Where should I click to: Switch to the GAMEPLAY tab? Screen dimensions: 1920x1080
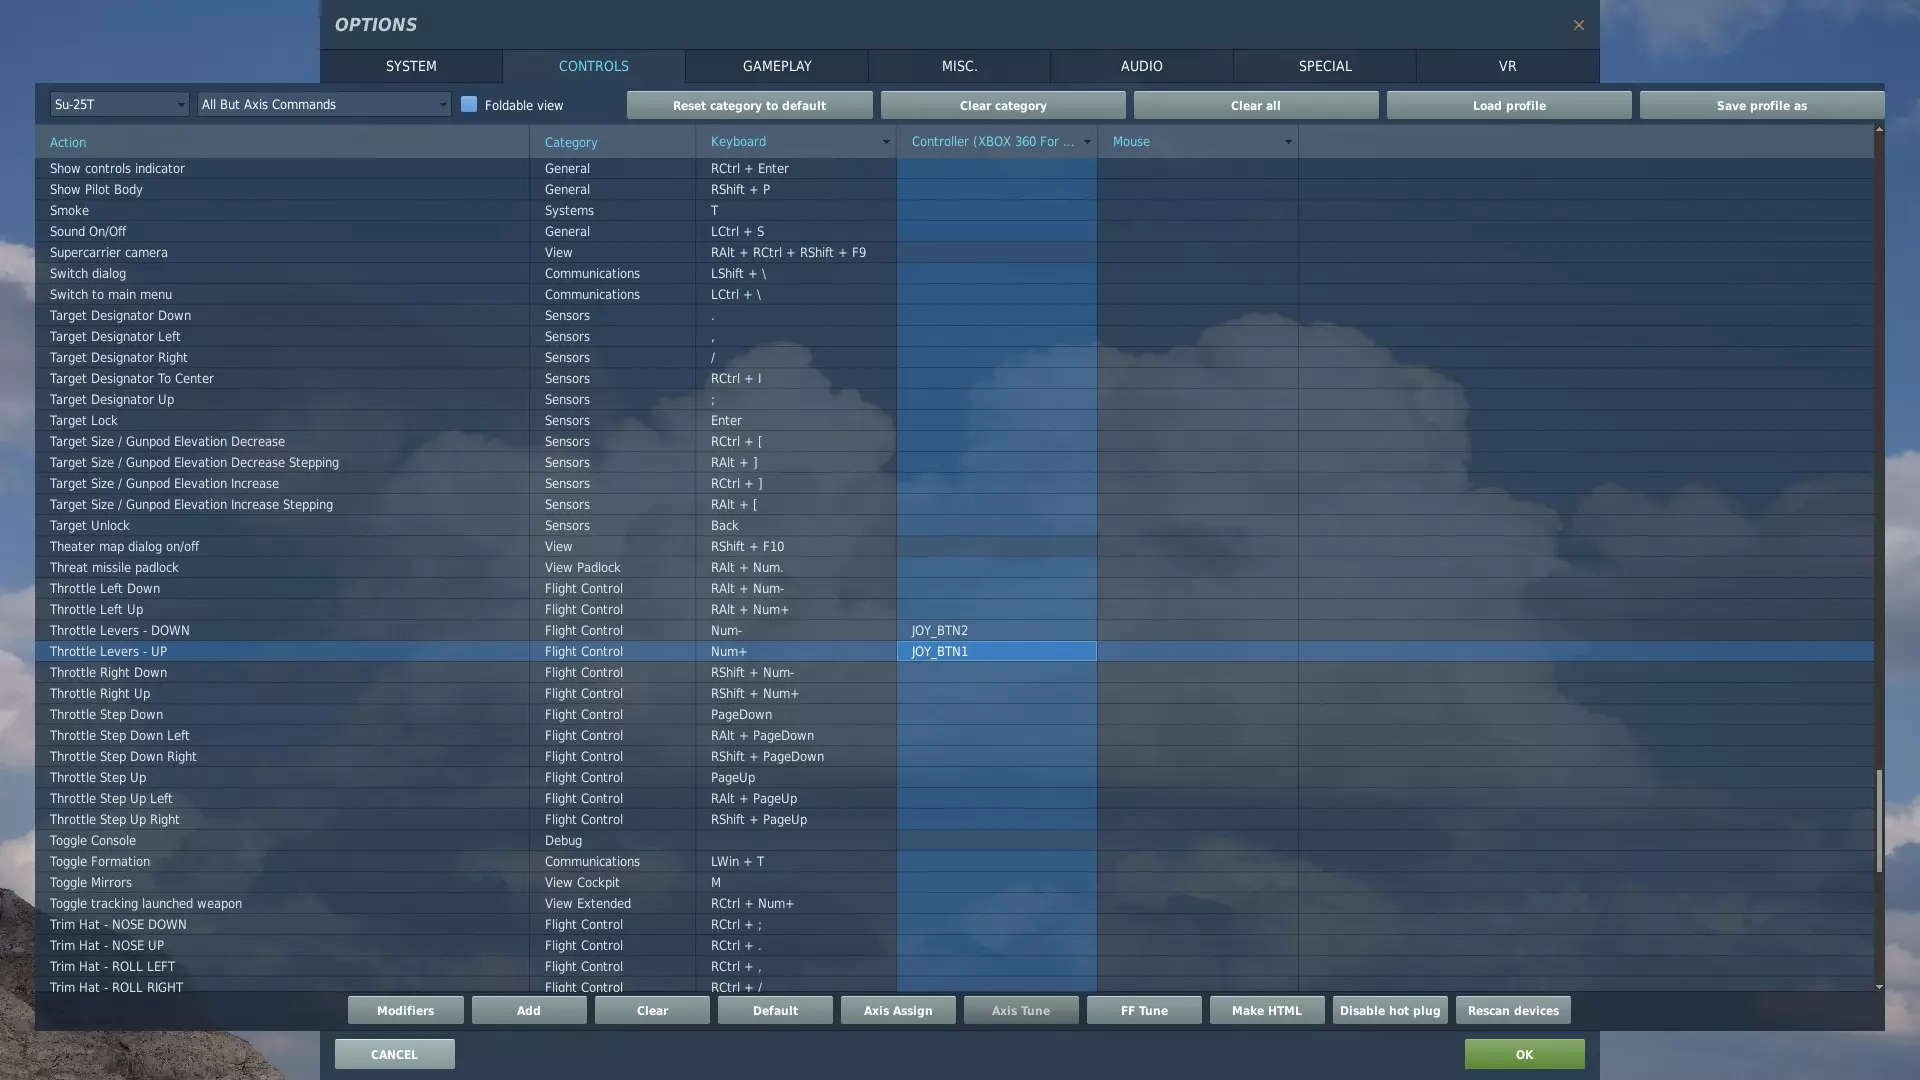(x=776, y=66)
